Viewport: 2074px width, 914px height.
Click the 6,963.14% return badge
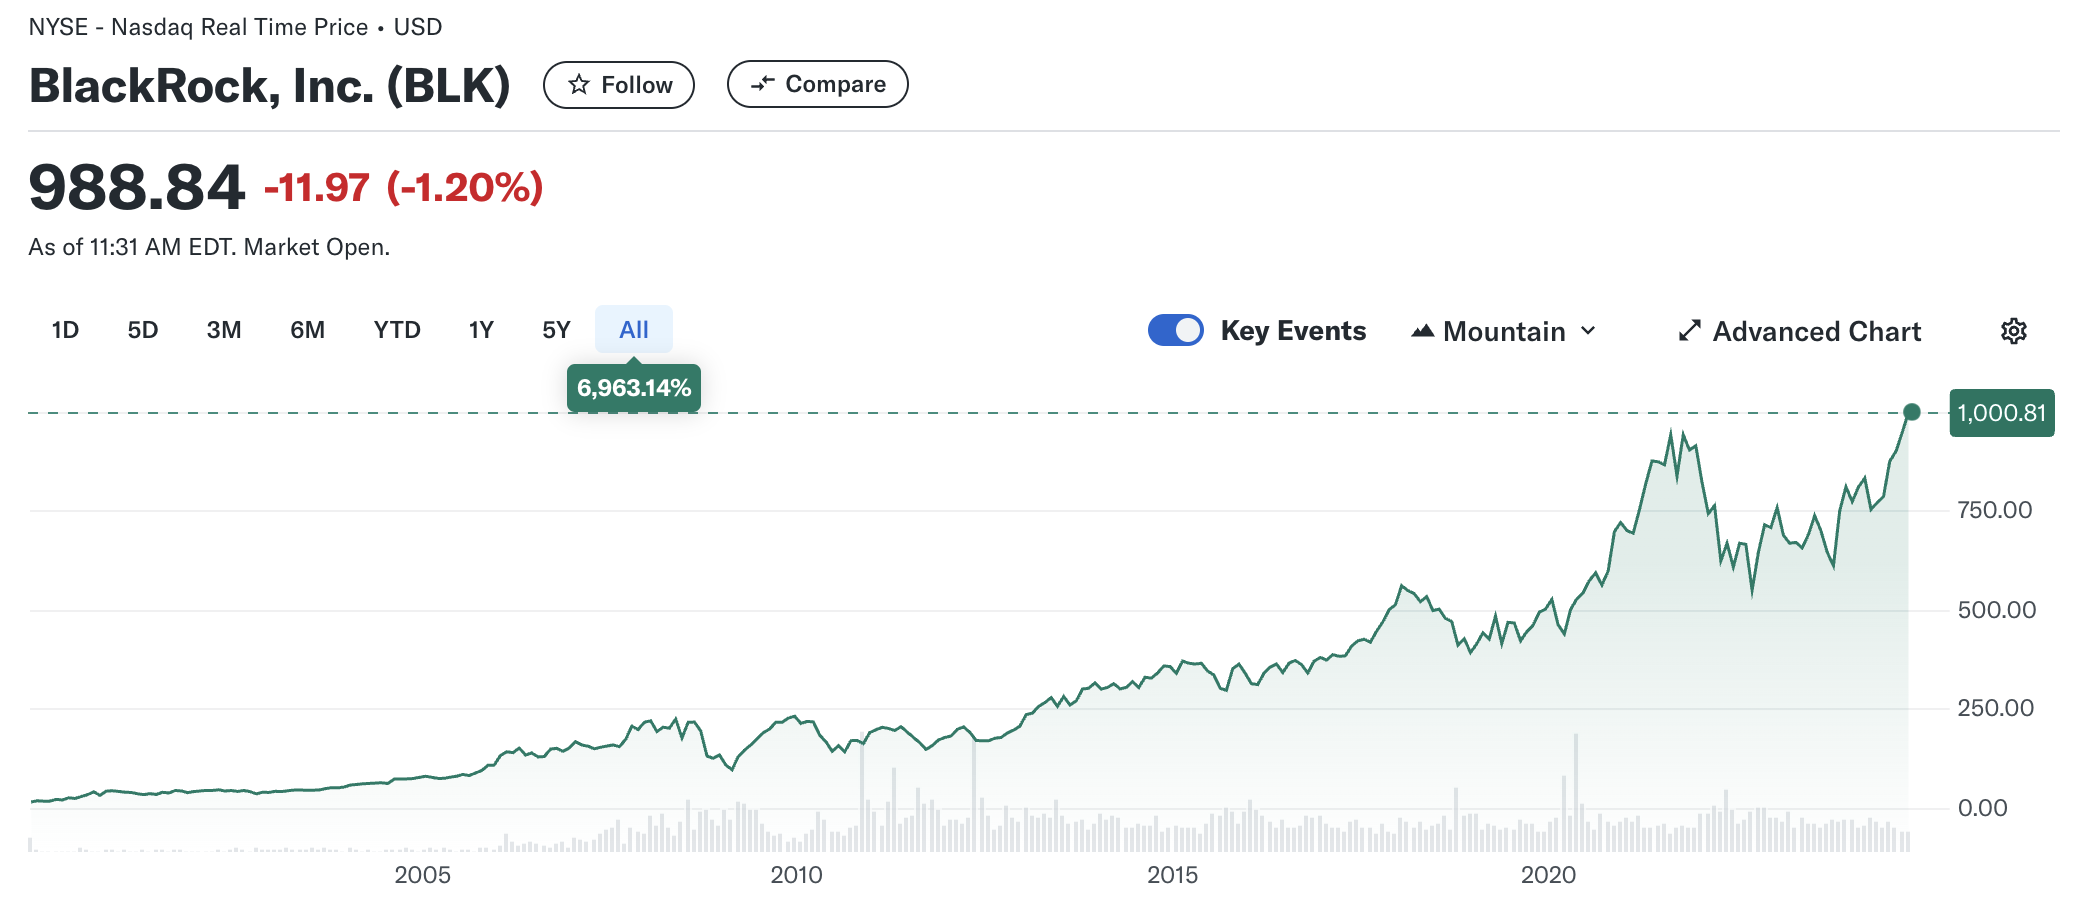[634, 388]
